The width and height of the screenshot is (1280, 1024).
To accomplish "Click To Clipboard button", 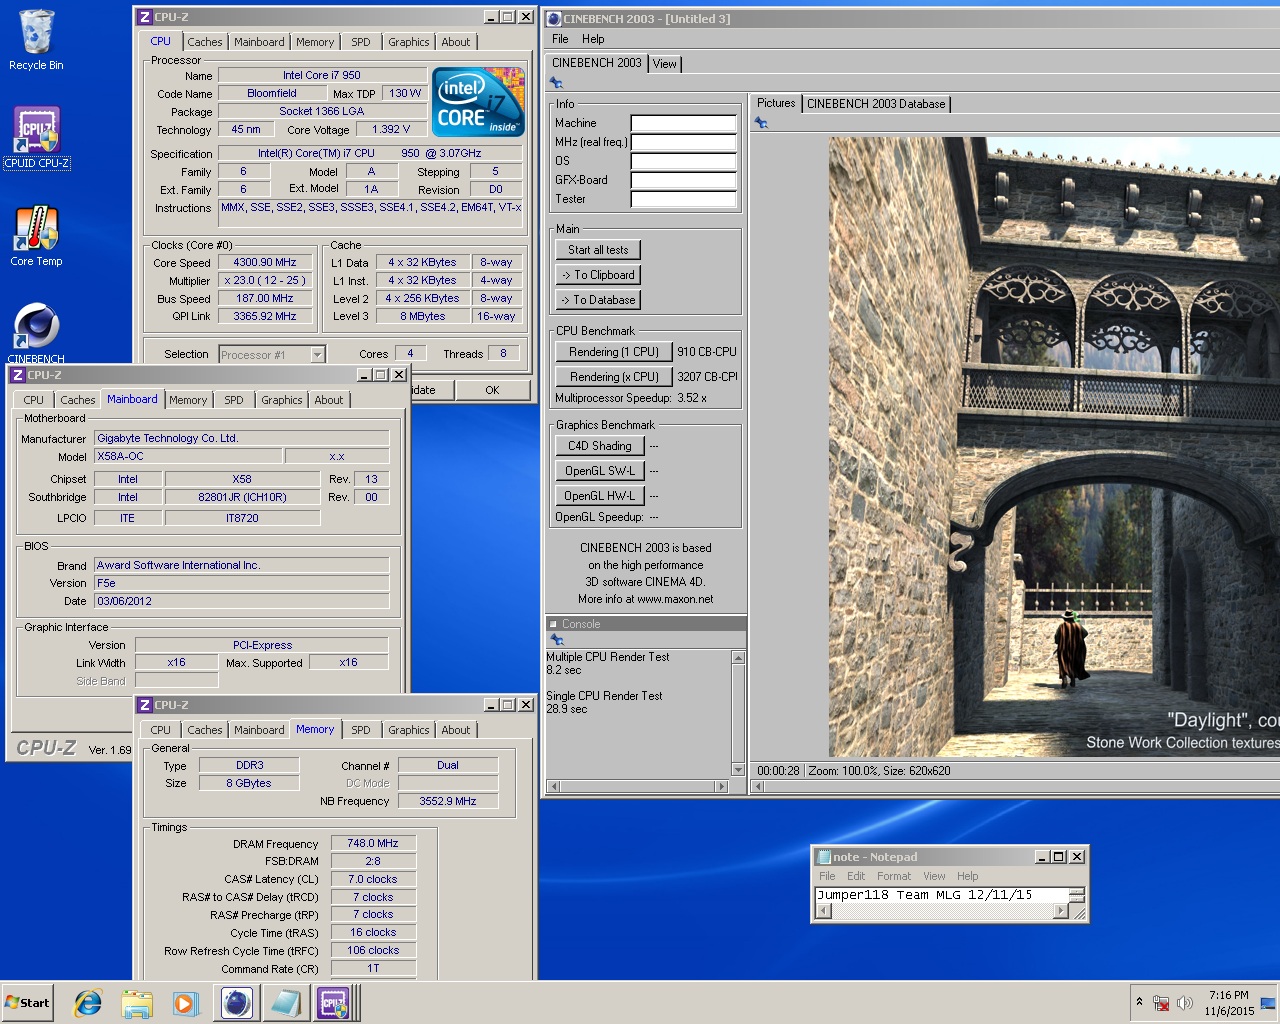I will 598,275.
